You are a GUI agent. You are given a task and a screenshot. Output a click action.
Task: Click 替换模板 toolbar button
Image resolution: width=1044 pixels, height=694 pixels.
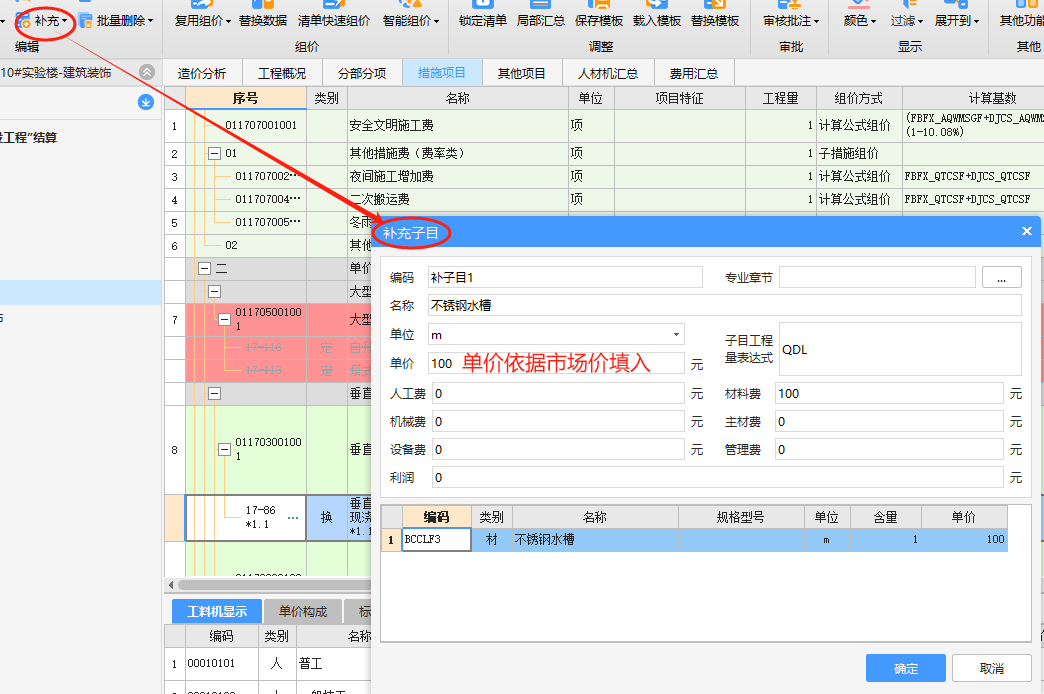click(x=714, y=21)
